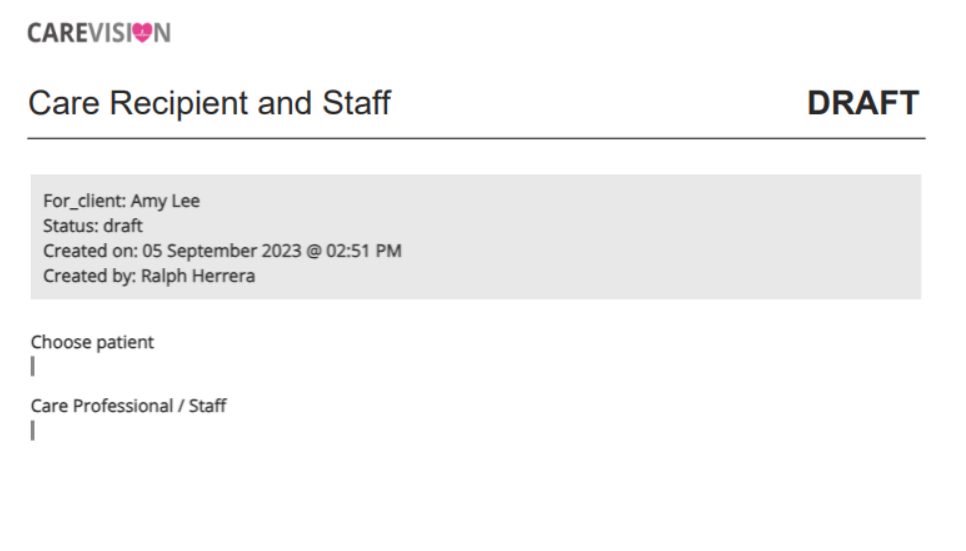Click the Care Professional / Staff label
The width and height of the screenshot is (966, 551).
point(129,406)
